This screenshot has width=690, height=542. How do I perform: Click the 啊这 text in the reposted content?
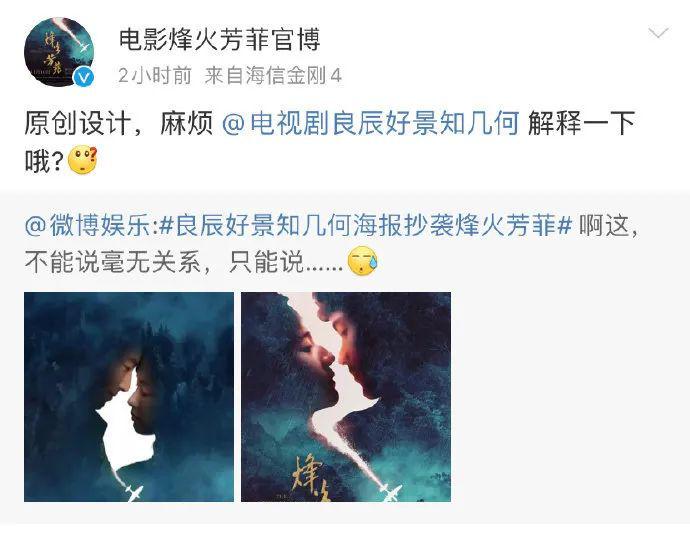[604, 225]
